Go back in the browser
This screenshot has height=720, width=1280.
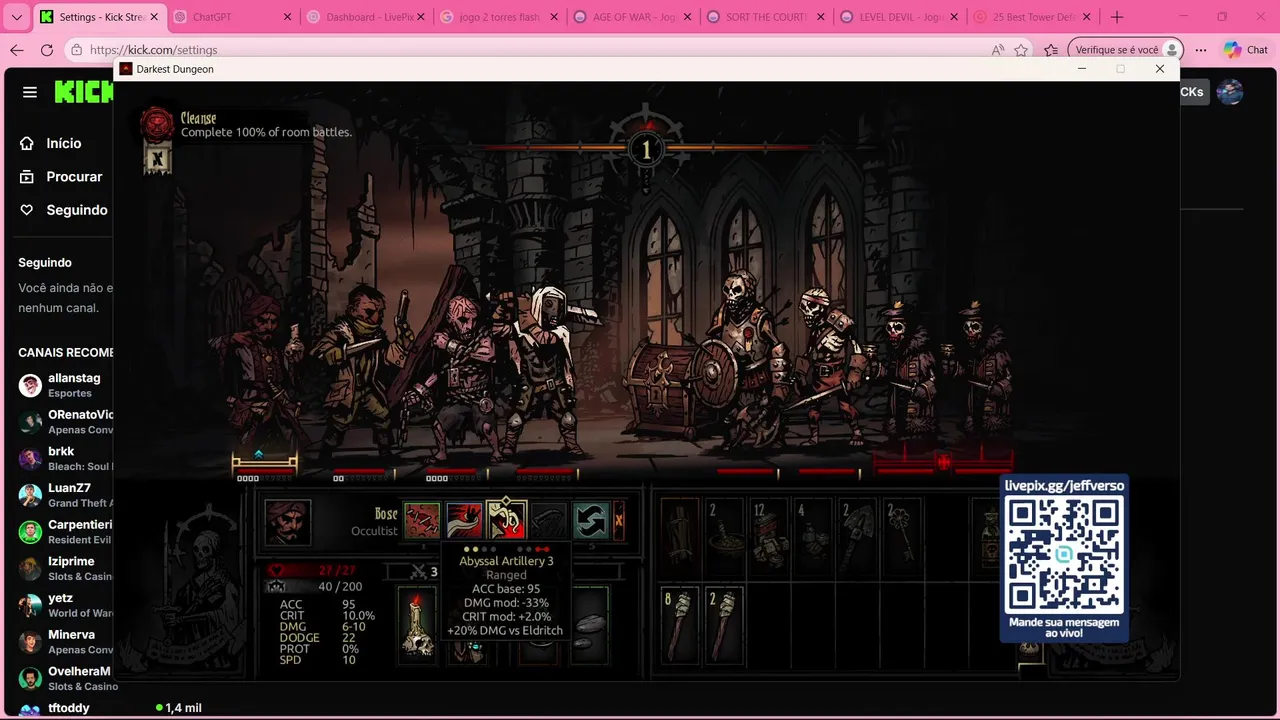coord(17,50)
